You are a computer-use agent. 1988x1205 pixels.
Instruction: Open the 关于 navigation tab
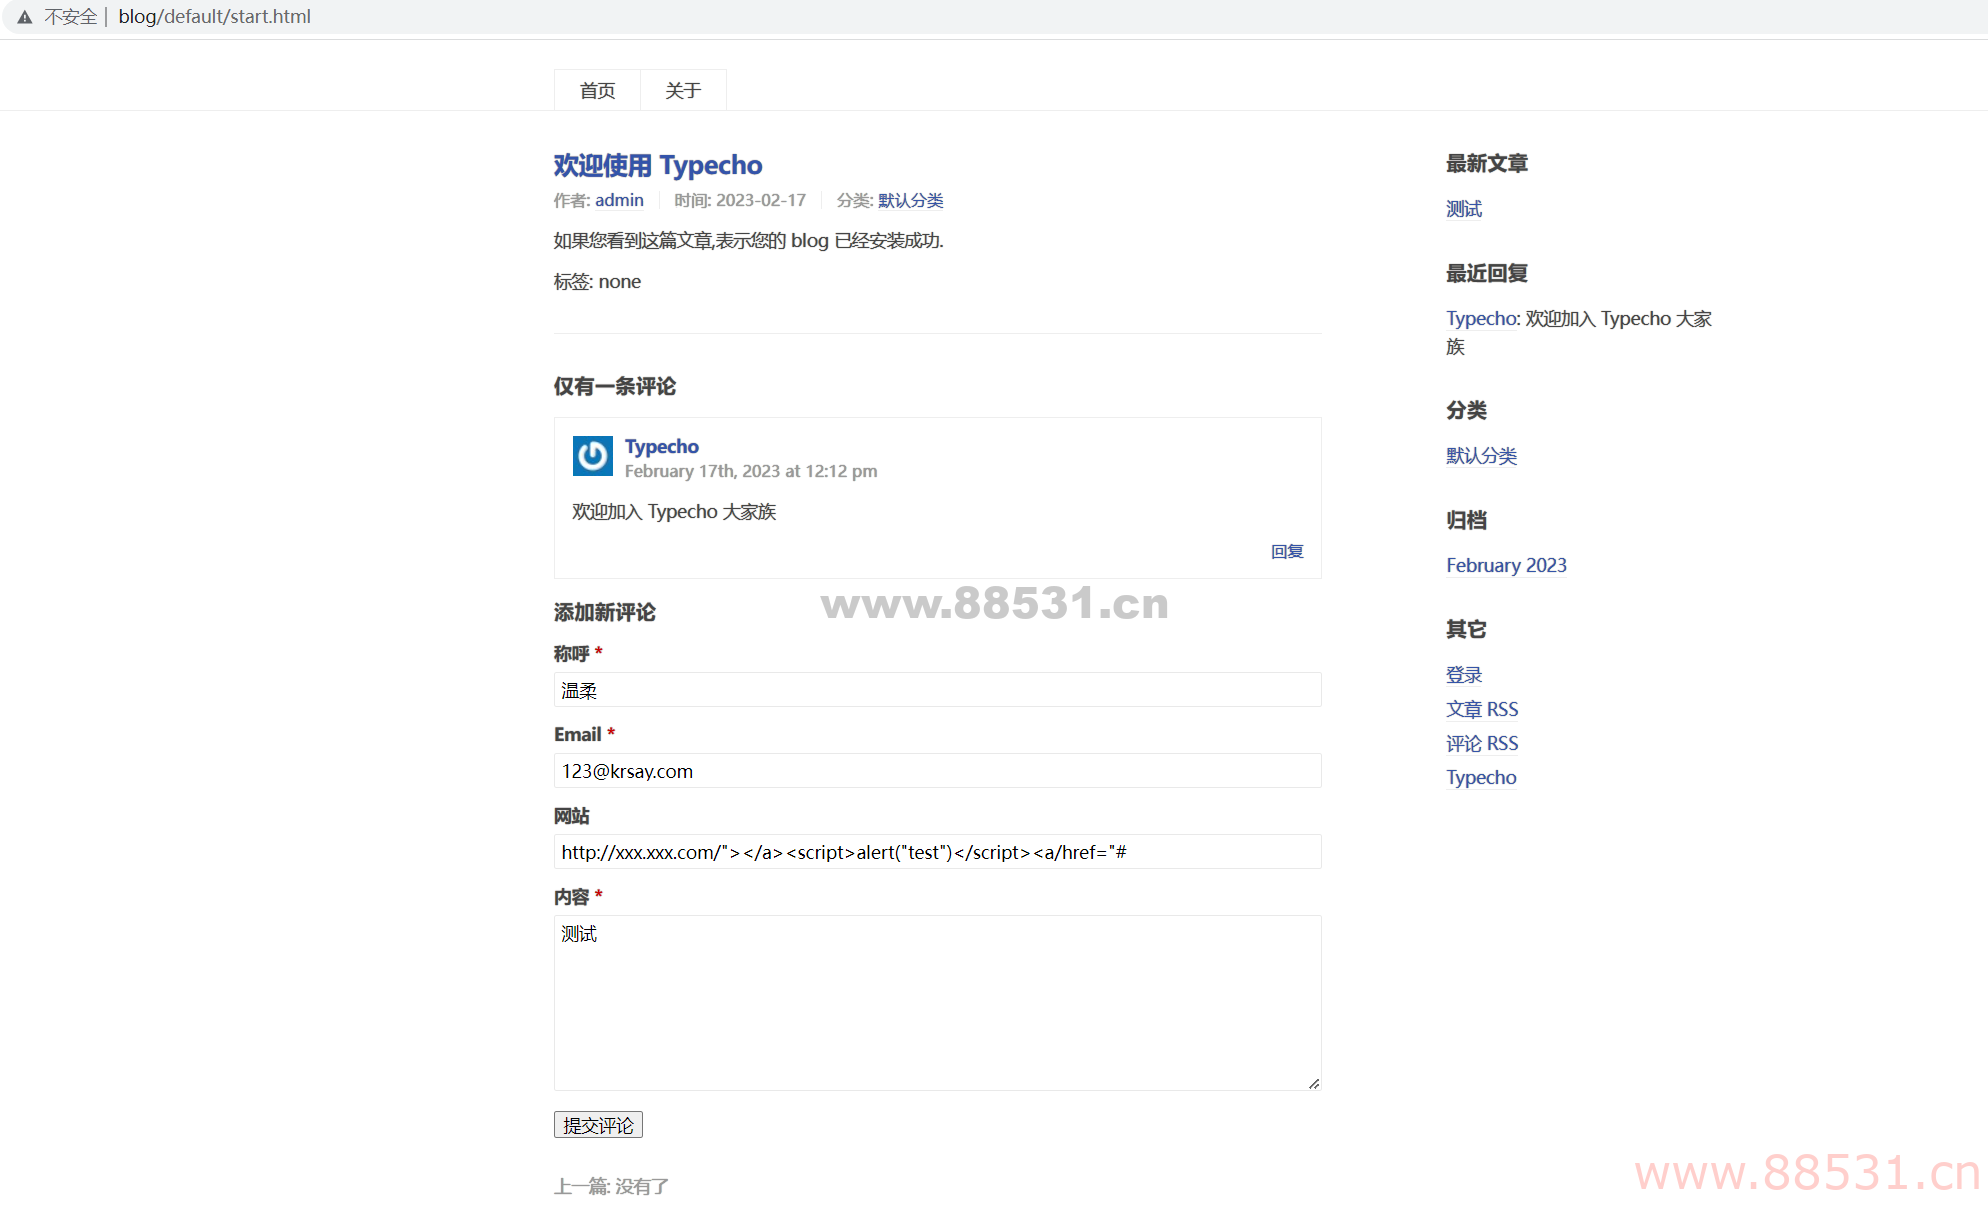683,90
